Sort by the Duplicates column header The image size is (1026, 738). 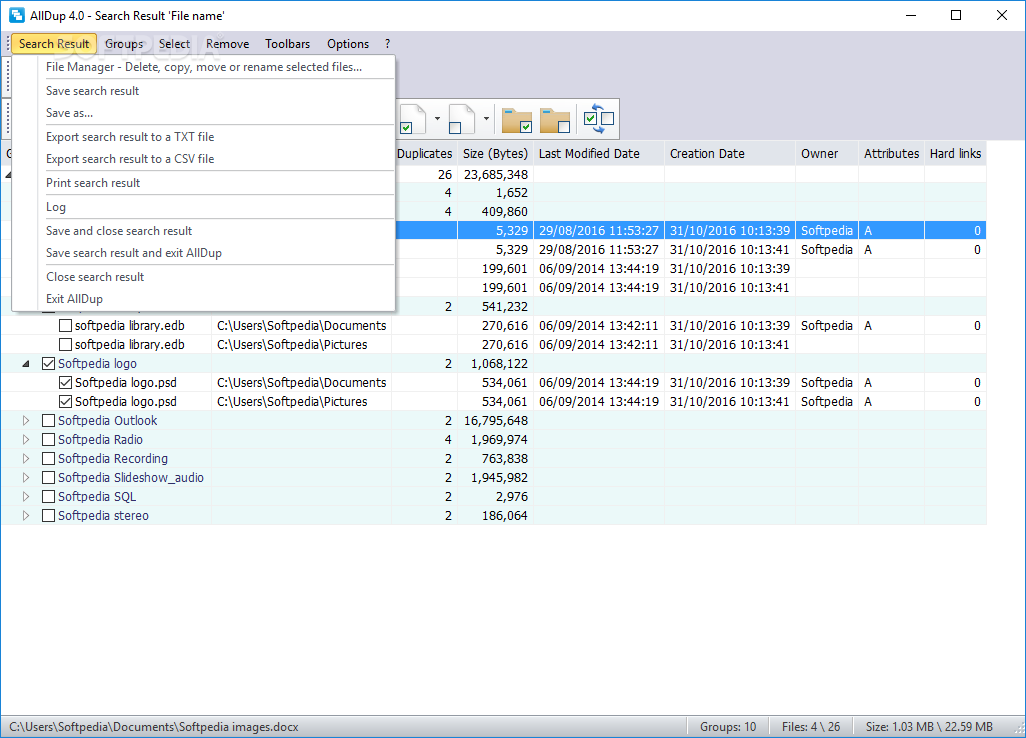coord(425,154)
